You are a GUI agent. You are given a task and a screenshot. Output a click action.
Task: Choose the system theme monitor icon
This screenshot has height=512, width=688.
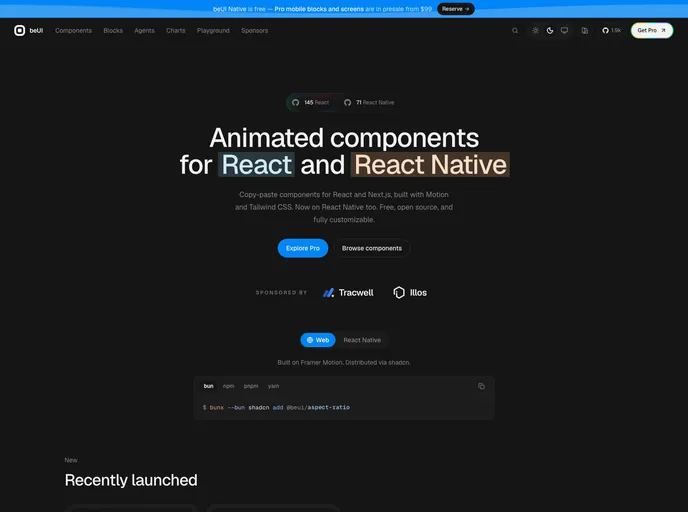coord(564,30)
